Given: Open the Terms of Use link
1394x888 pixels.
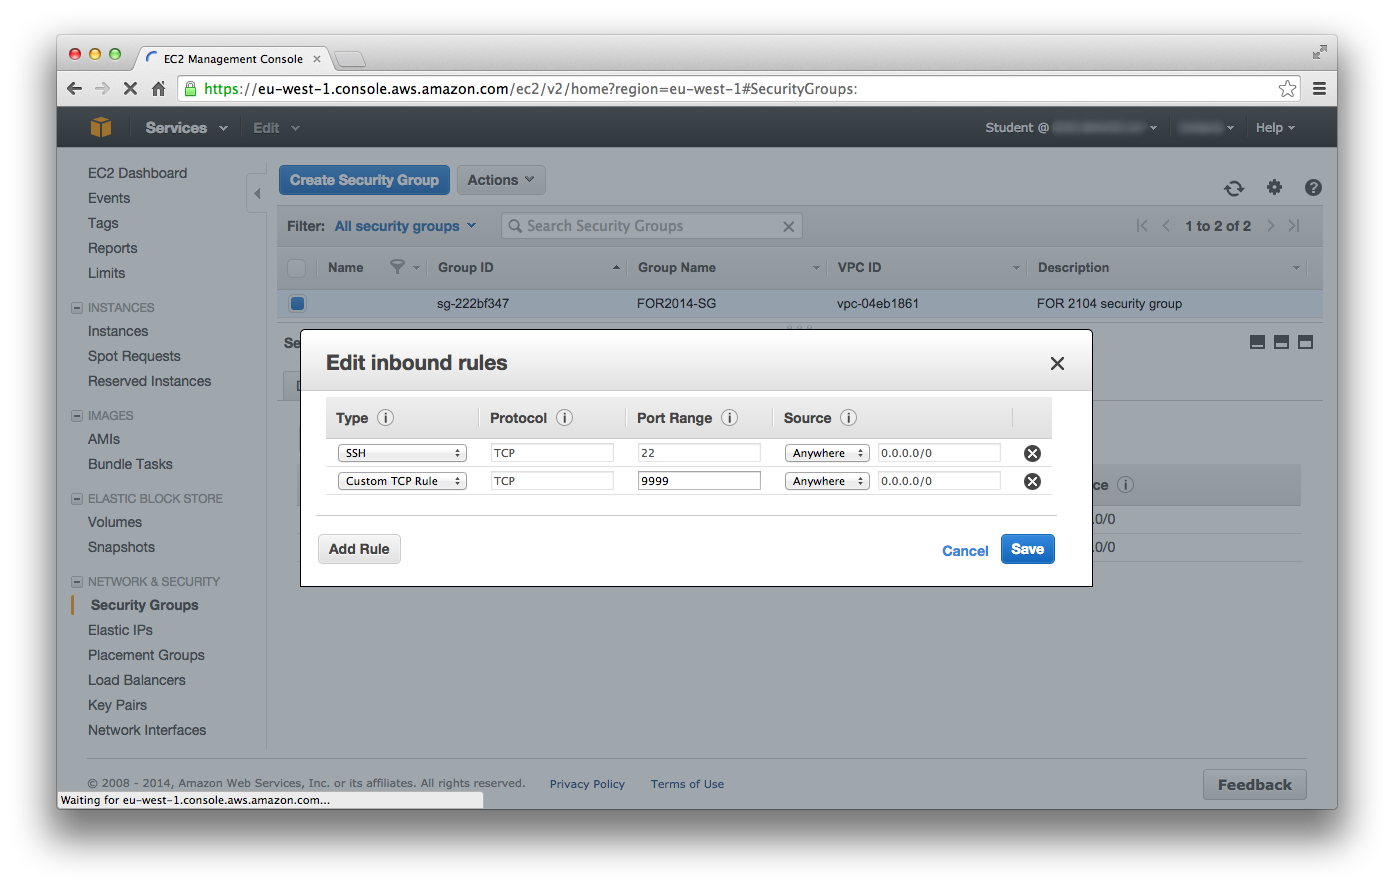Looking at the screenshot, I should tap(687, 784).
